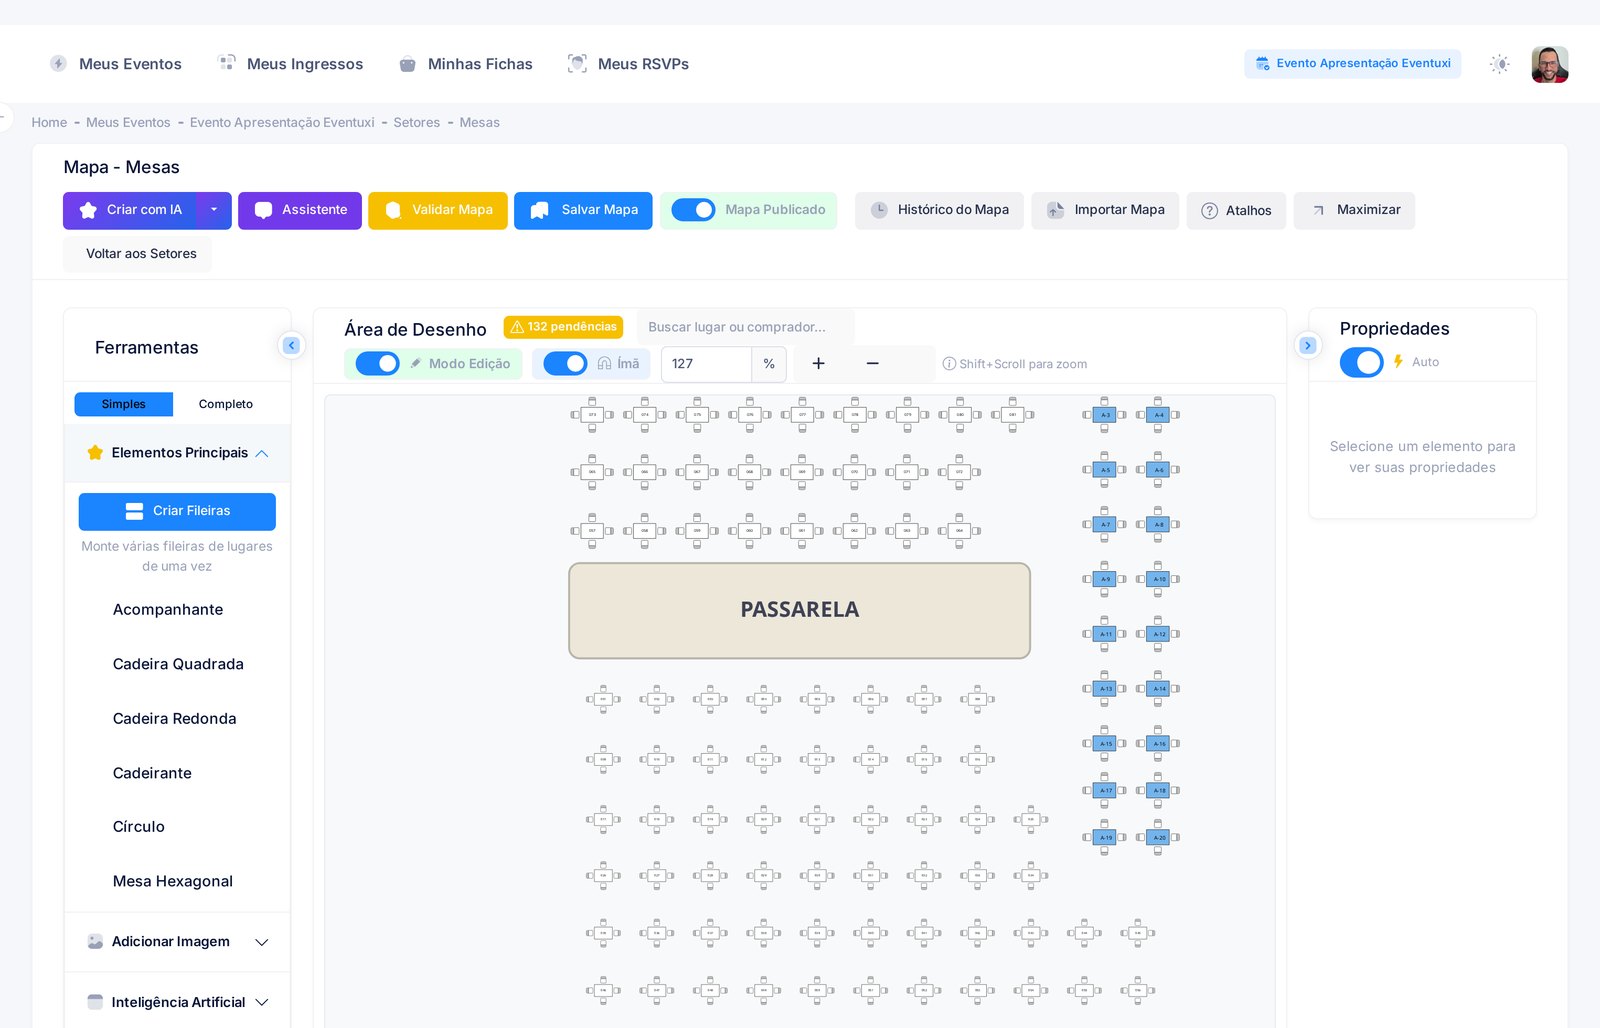
Task: Click the Criar com IA button
Action: 130,210
